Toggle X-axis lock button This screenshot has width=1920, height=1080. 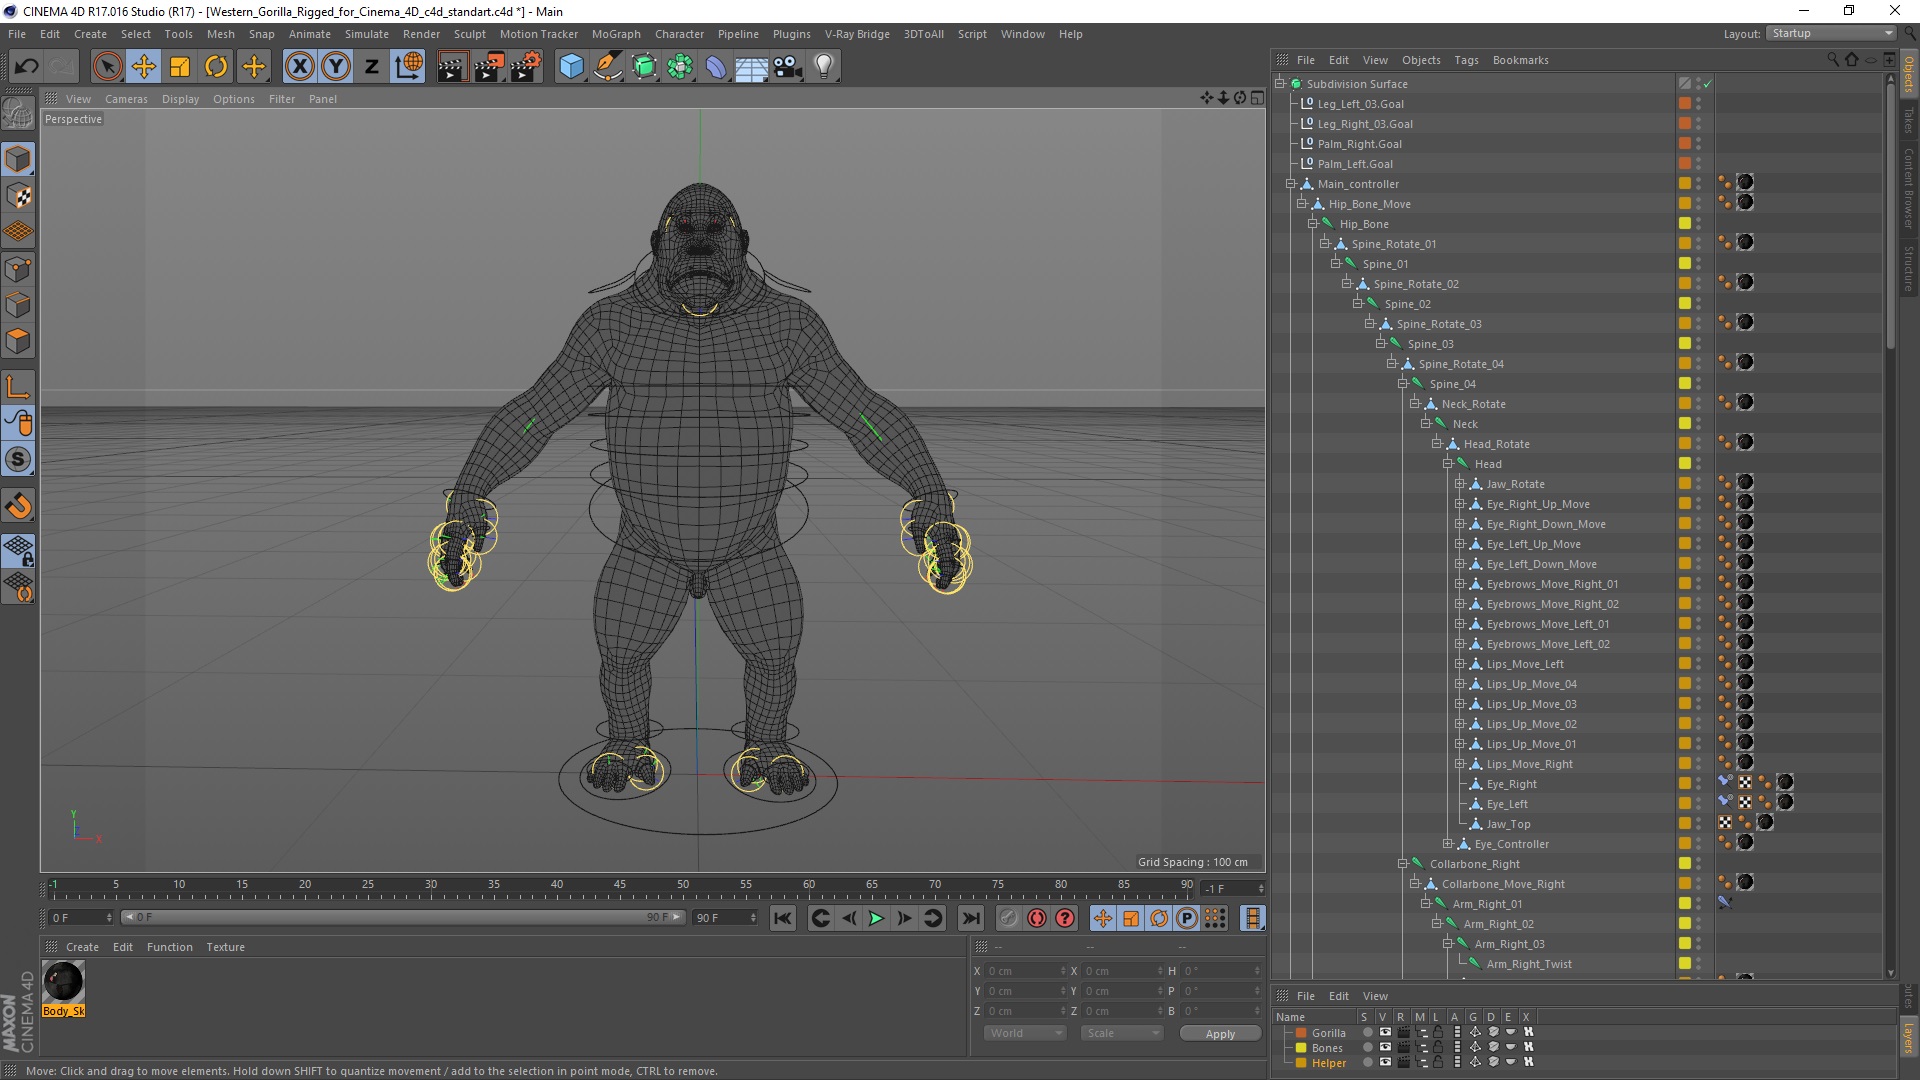tap(299, 67)
